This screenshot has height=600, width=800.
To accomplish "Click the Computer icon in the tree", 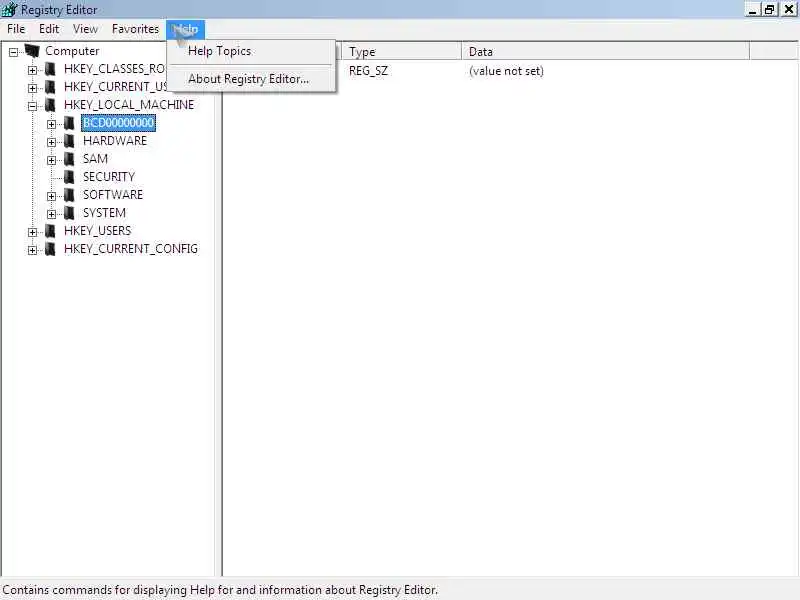I will tap(32, 51).
